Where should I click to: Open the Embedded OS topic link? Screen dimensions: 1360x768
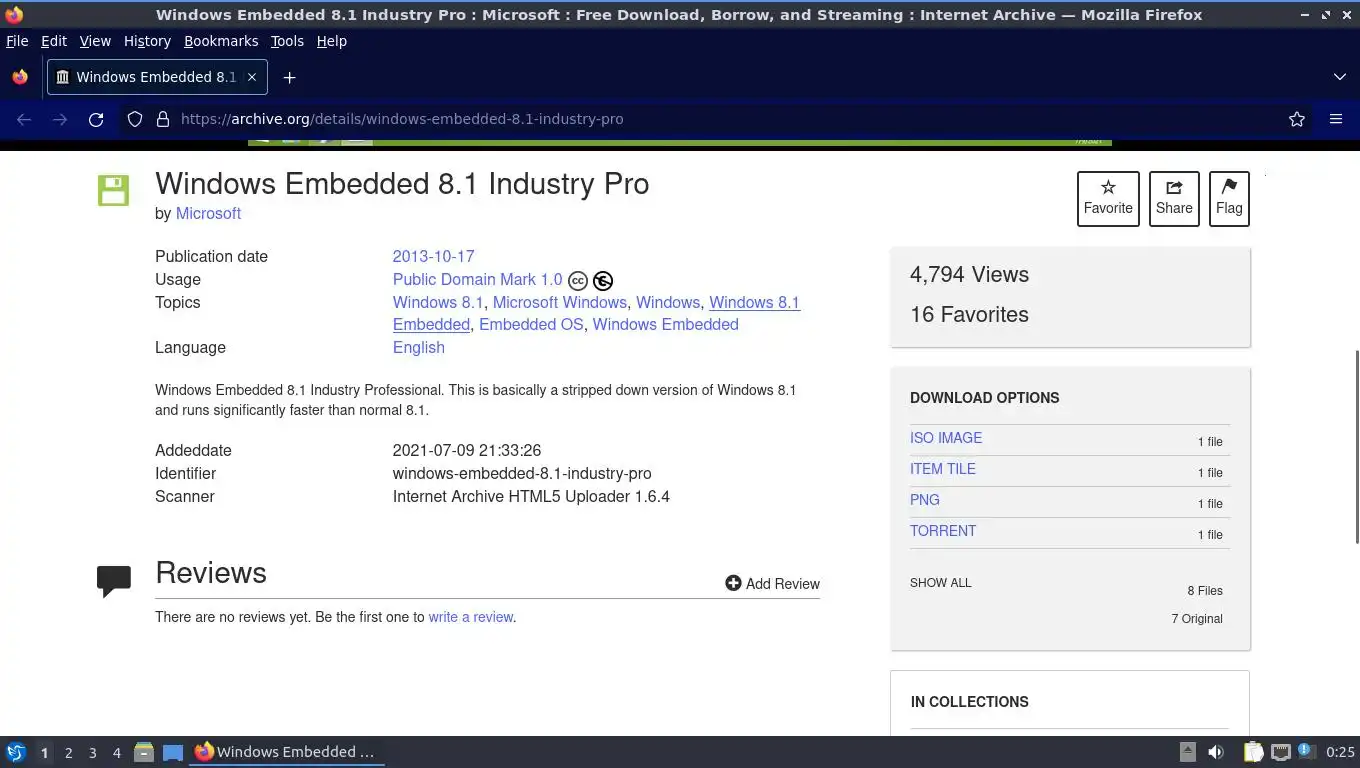(531, 324)
